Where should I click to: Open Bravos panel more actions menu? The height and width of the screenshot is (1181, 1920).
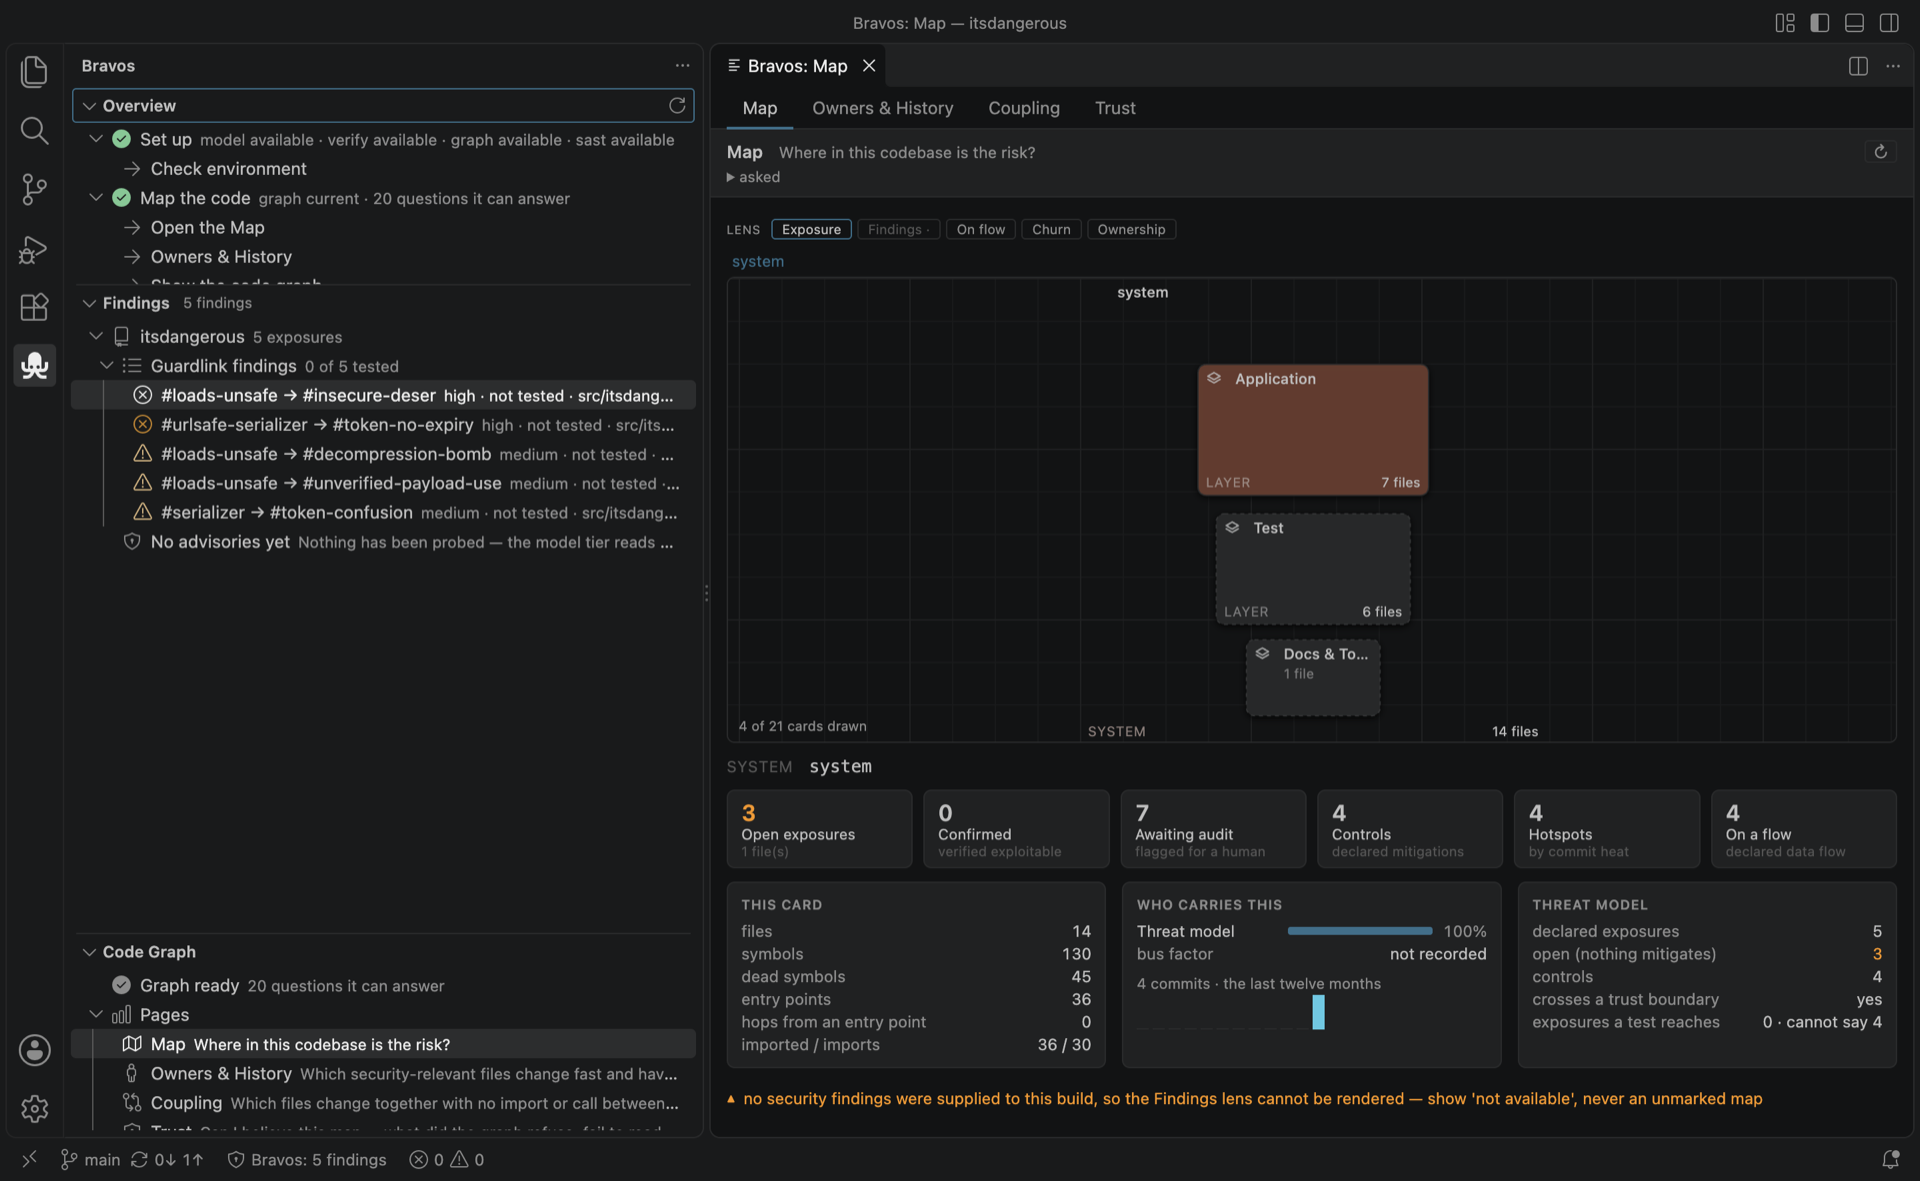point(682,66)
